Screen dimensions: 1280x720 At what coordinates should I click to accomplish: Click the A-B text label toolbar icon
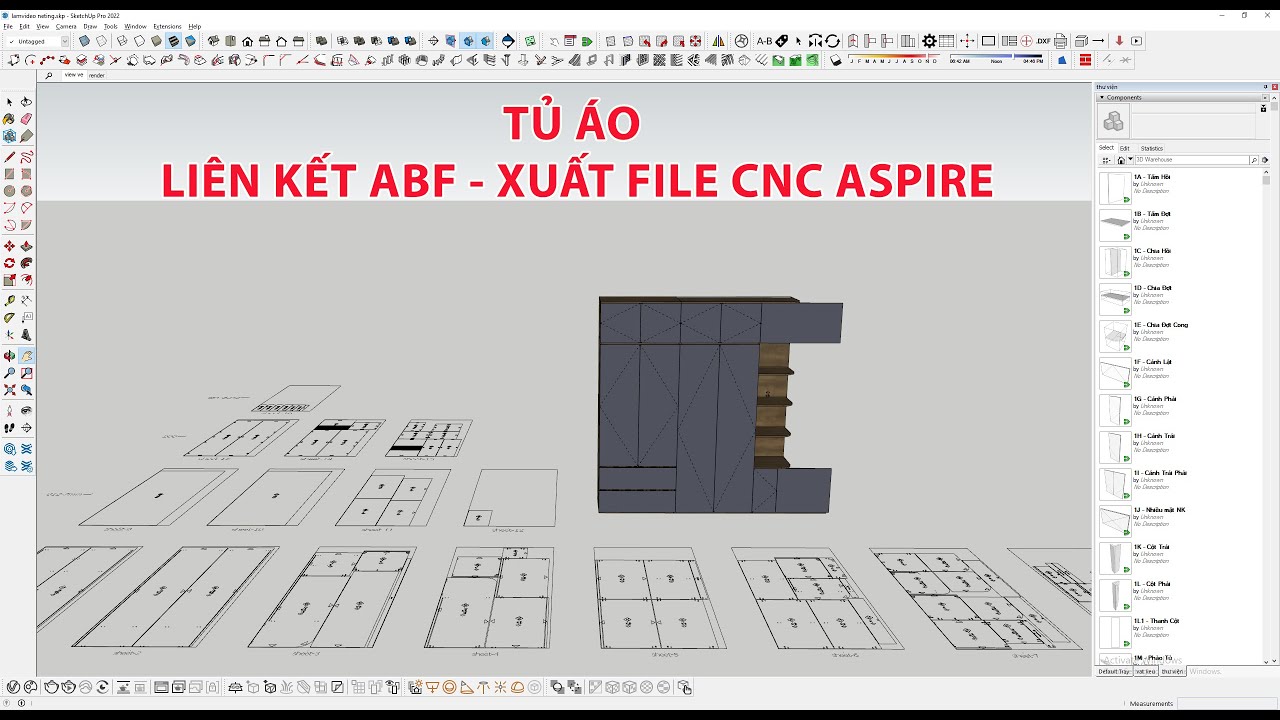pyautogui.click(x=764, y=41)
